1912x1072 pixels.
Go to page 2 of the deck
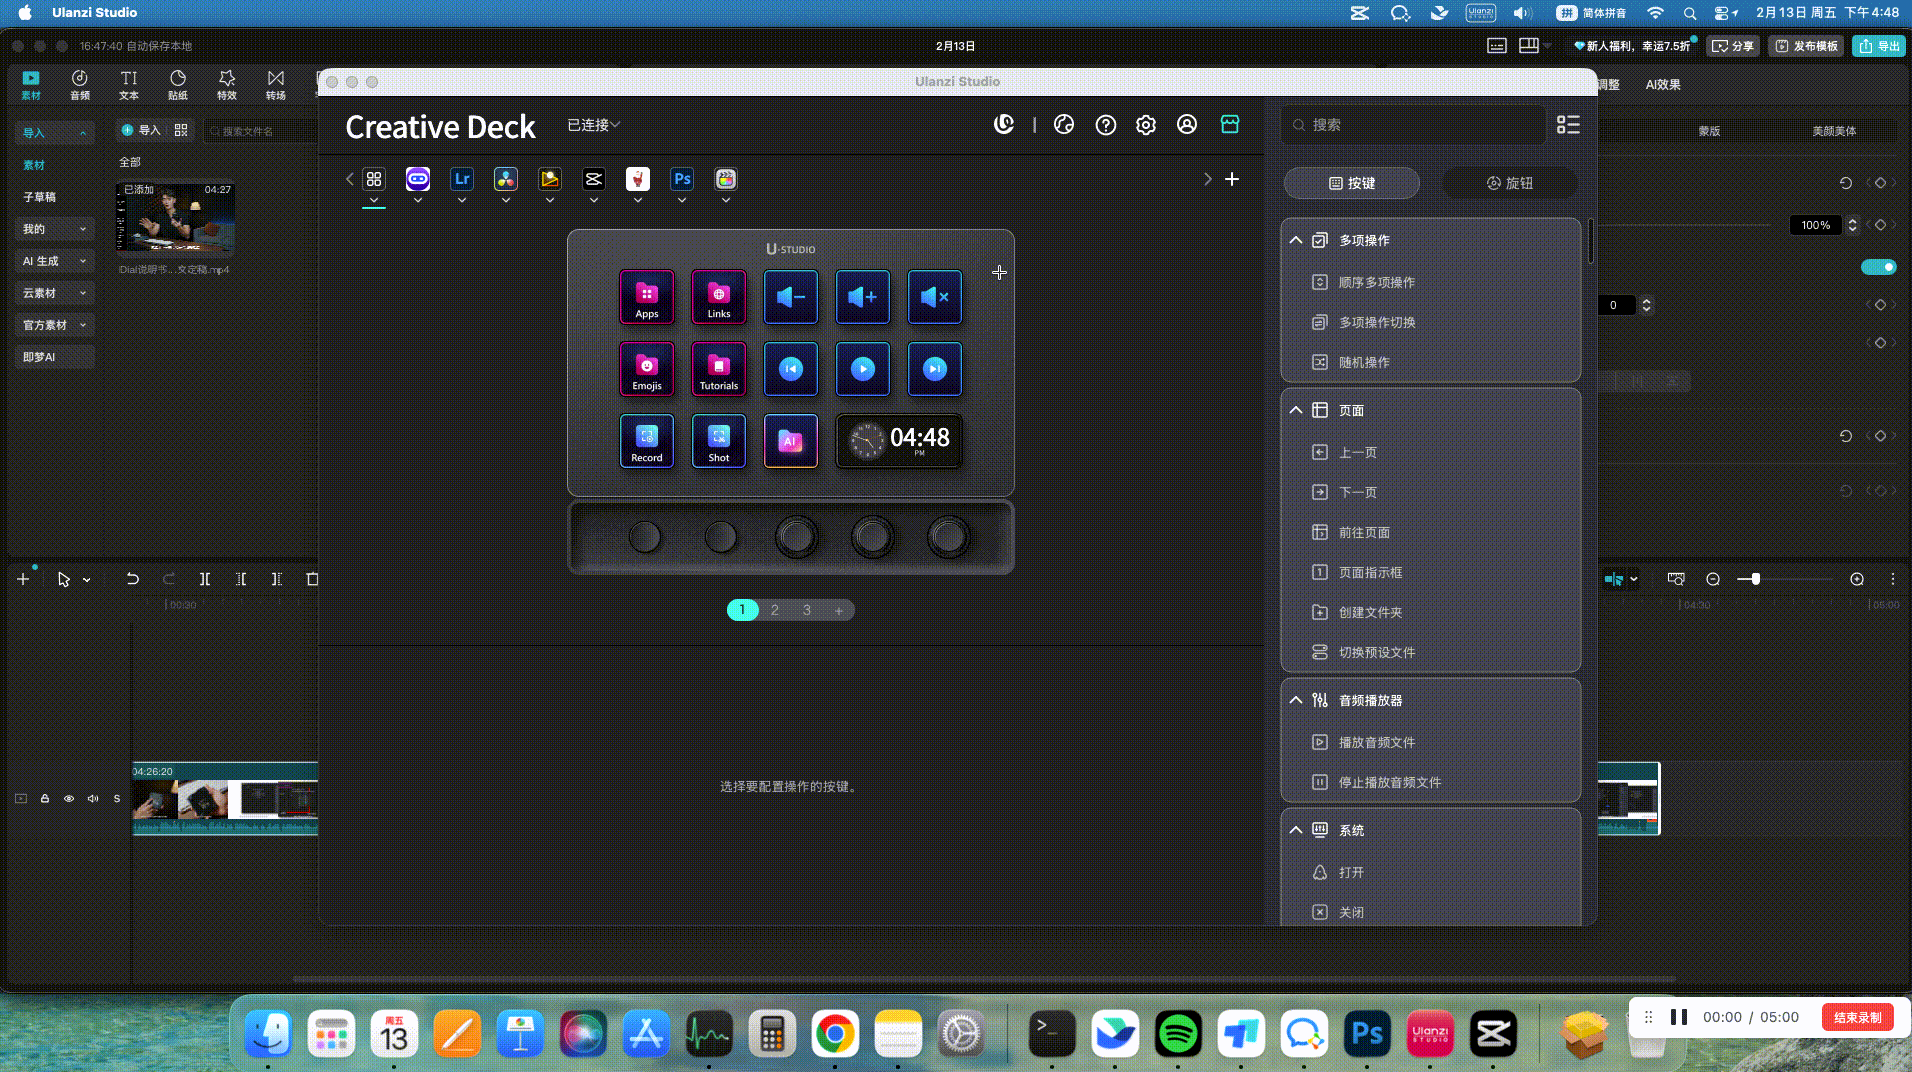(x=774, y=610)
